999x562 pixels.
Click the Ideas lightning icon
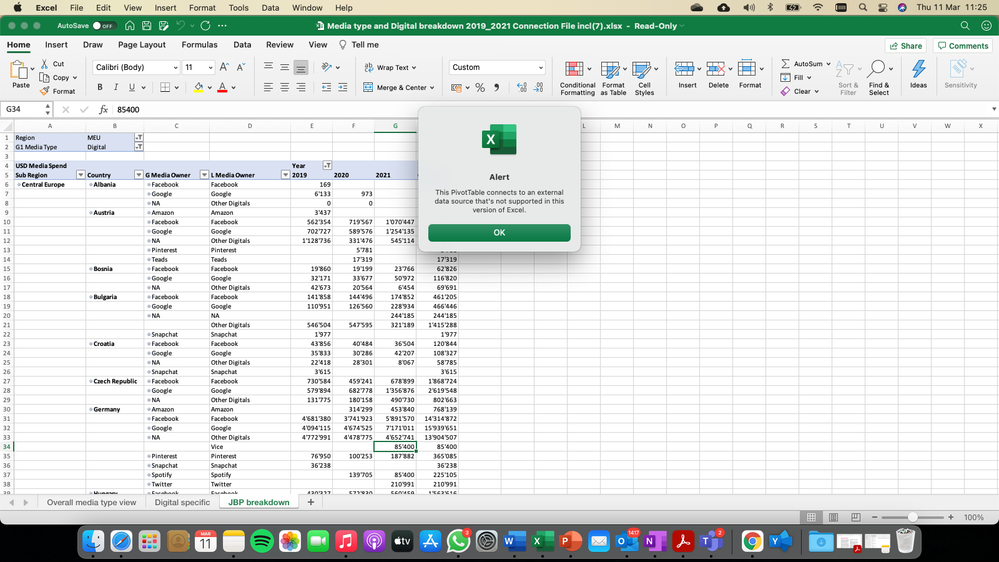(x=918, y=69)
